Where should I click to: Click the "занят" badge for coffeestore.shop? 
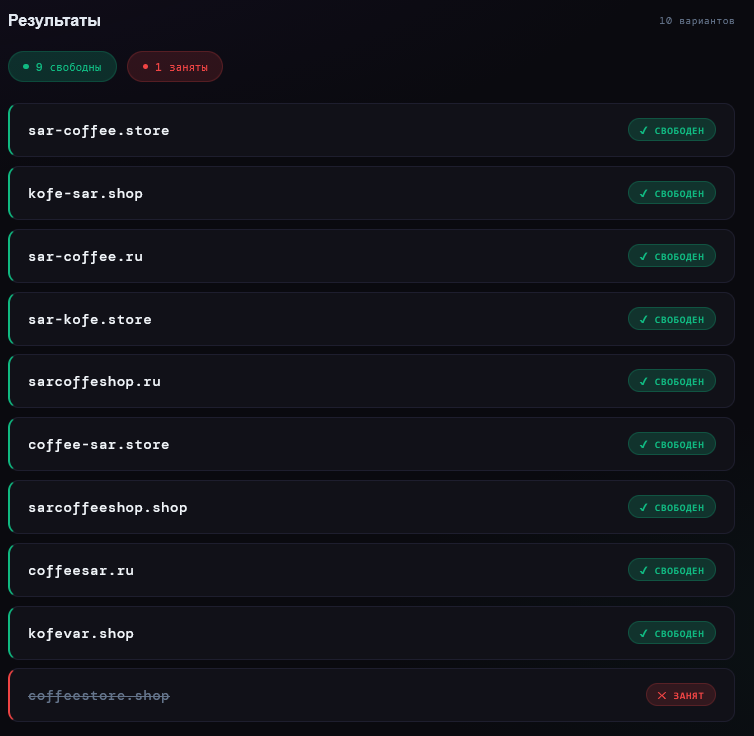(x=681, y=695)
